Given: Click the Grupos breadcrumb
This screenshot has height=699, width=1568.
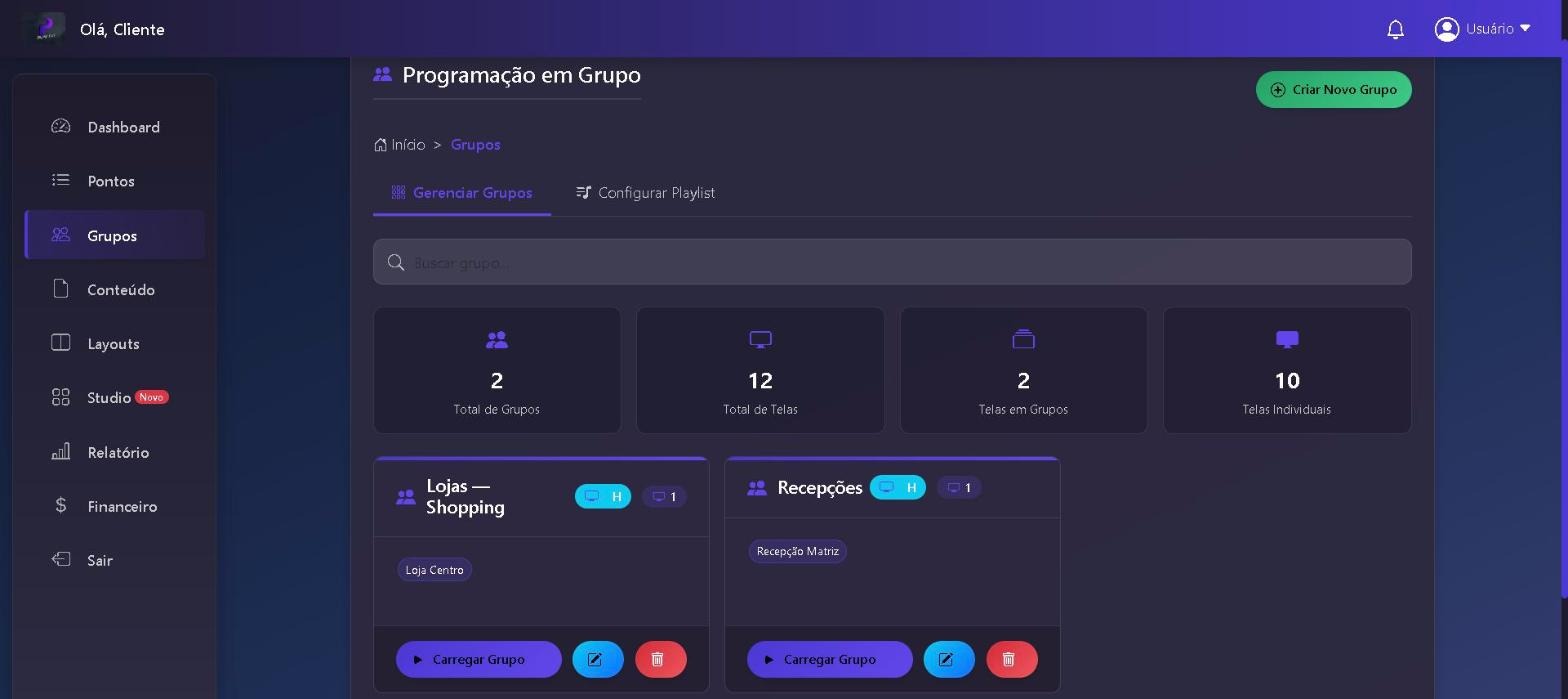Looking at the screenshot, I should pyautogui.click(x=475, y=144).
